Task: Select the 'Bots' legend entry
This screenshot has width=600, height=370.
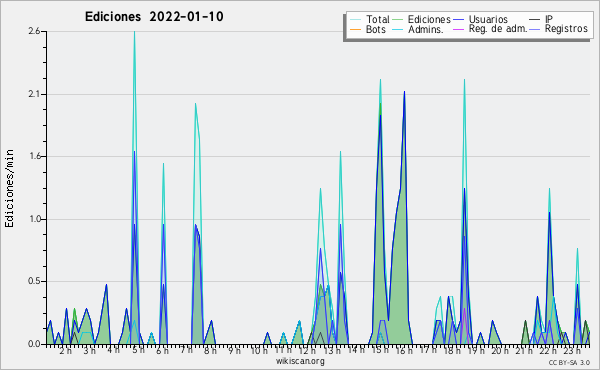Action: click(x=375, y=29)
